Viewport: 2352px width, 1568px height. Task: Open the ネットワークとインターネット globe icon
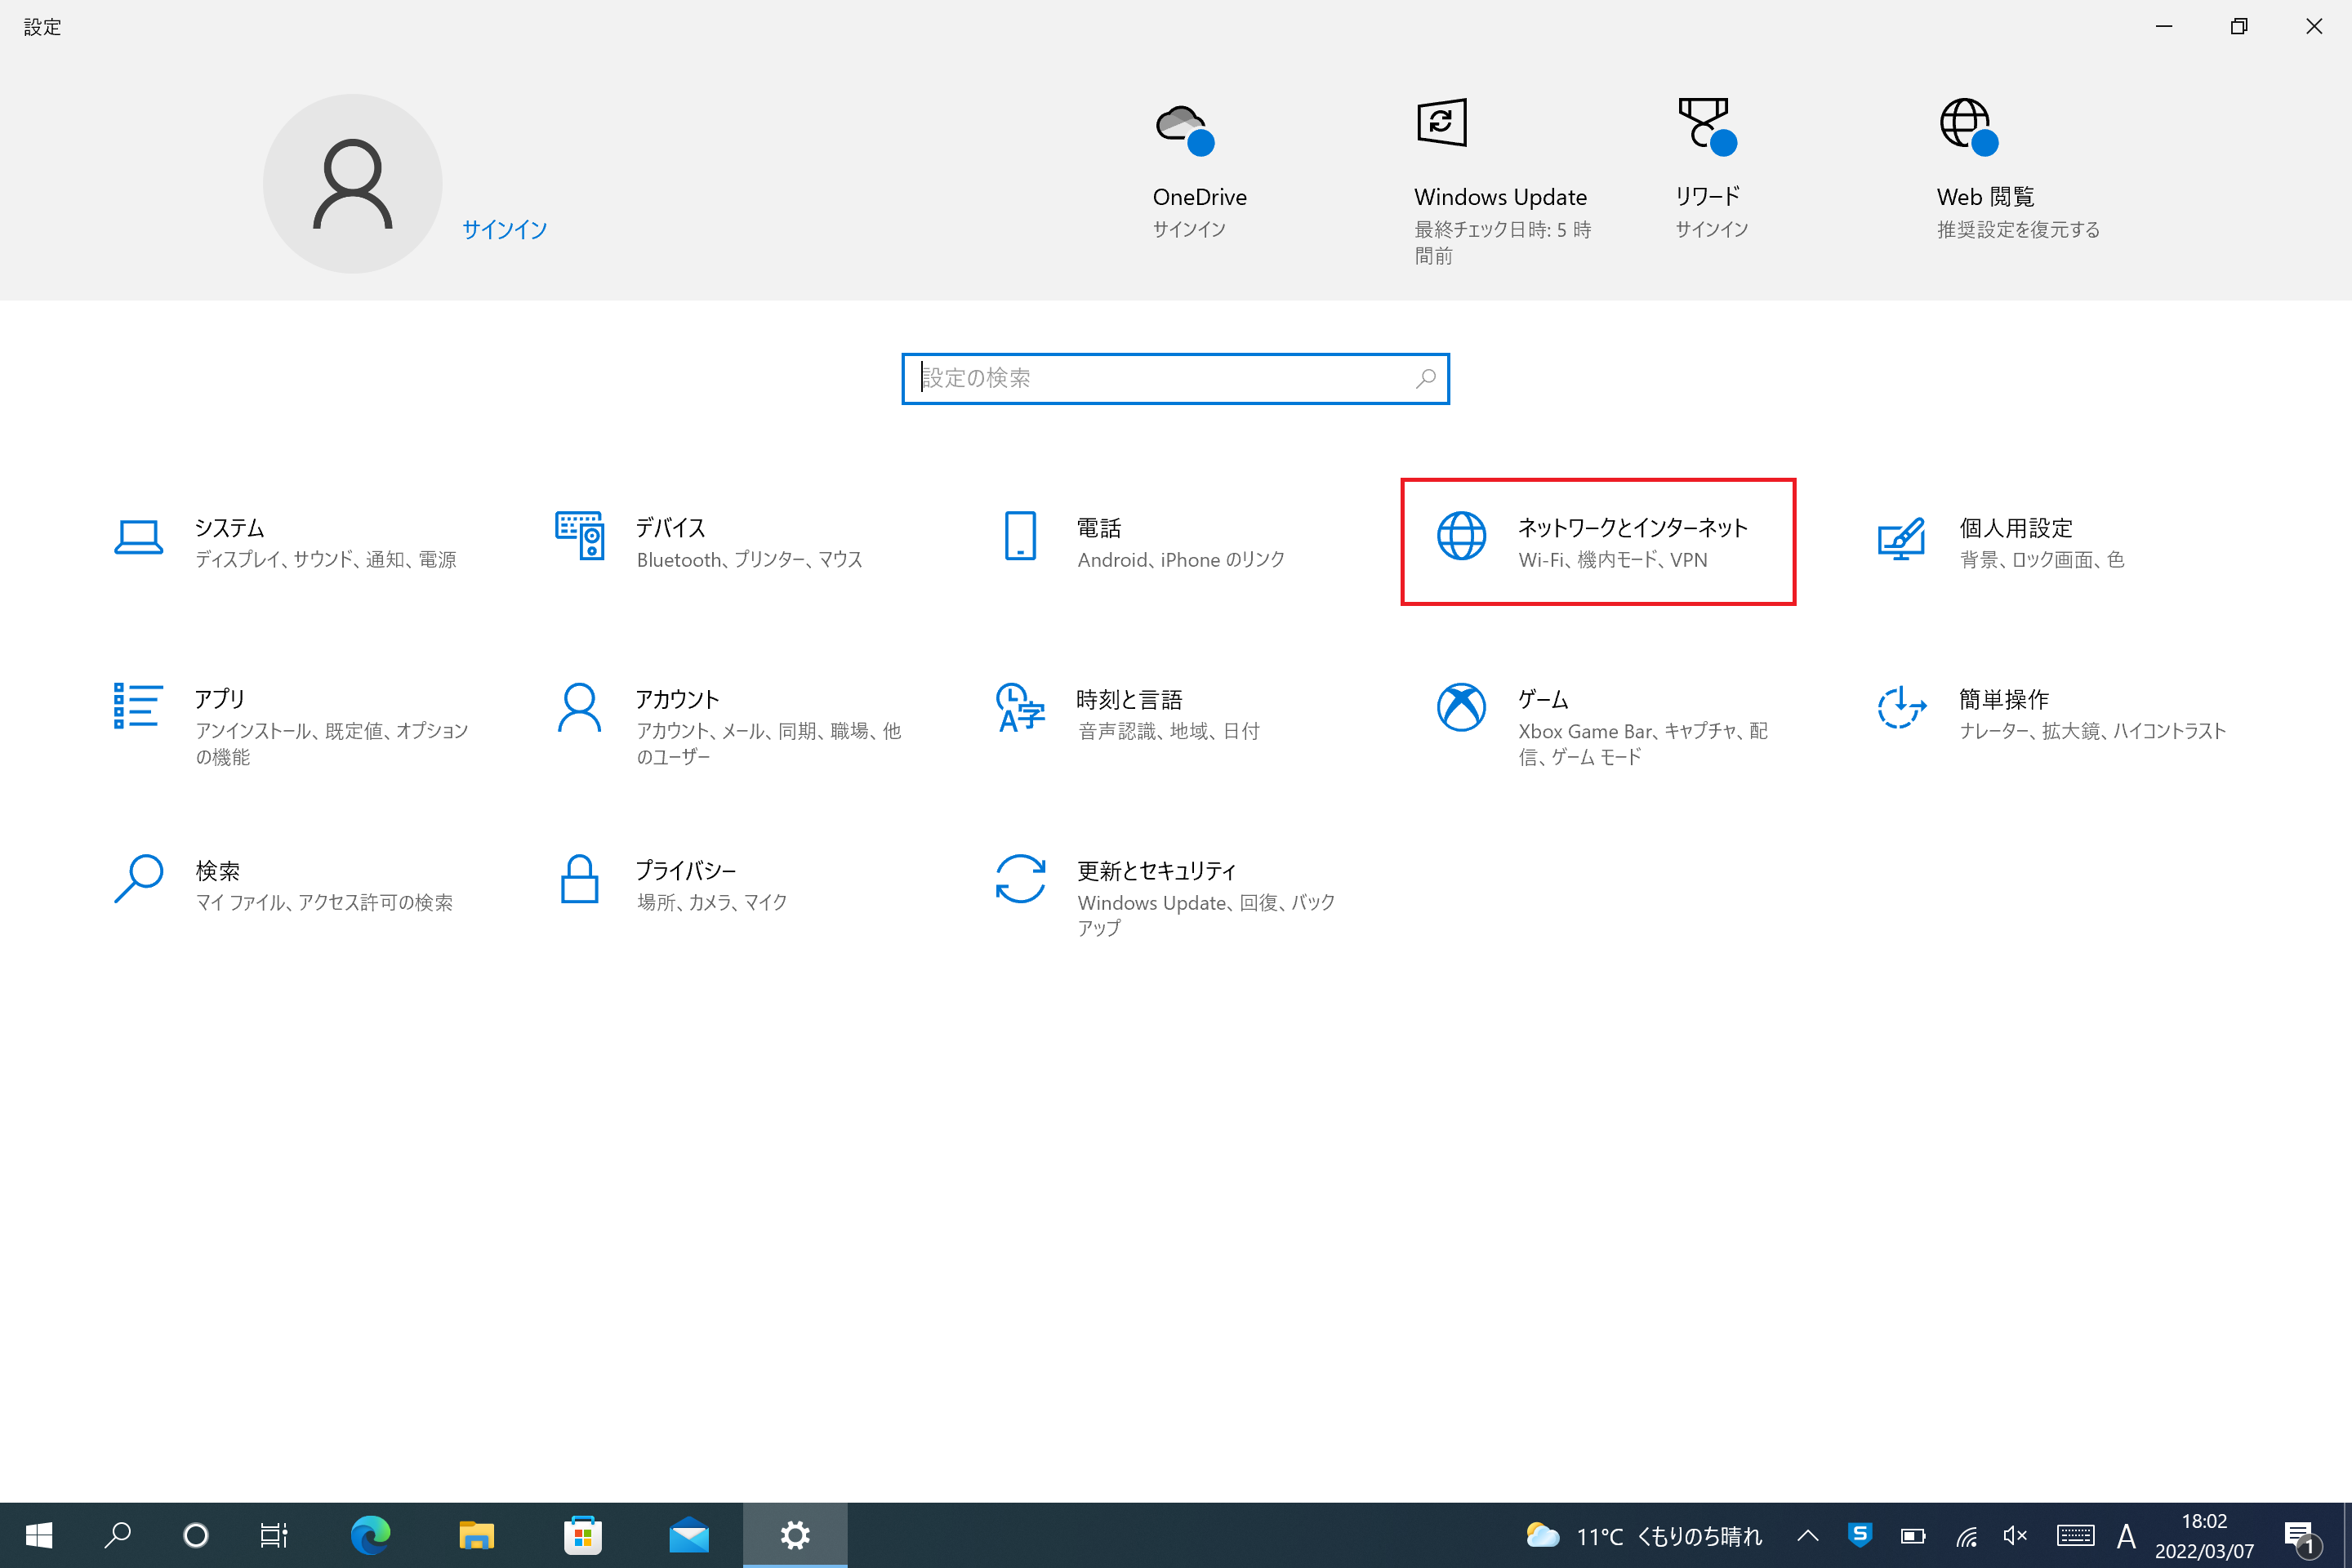1461,536
